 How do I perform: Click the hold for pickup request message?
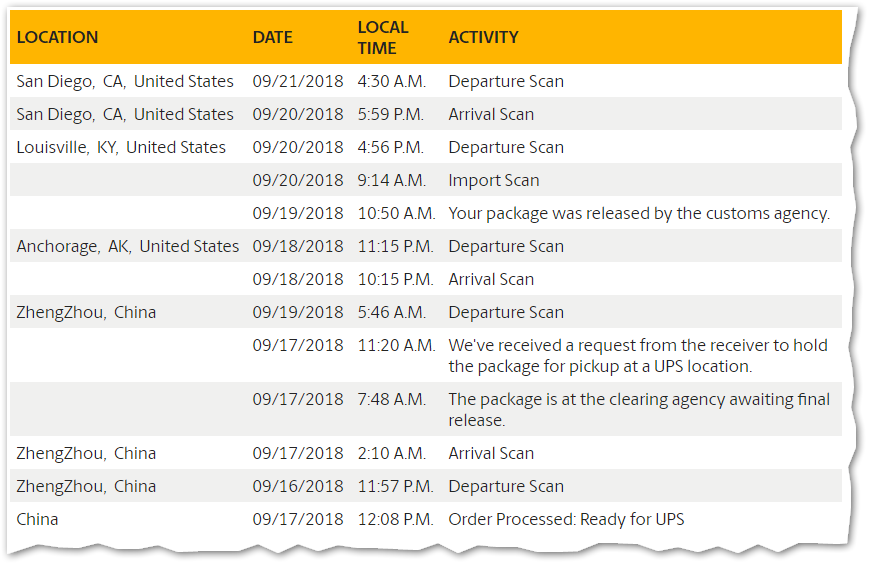(x=638, y=355)
